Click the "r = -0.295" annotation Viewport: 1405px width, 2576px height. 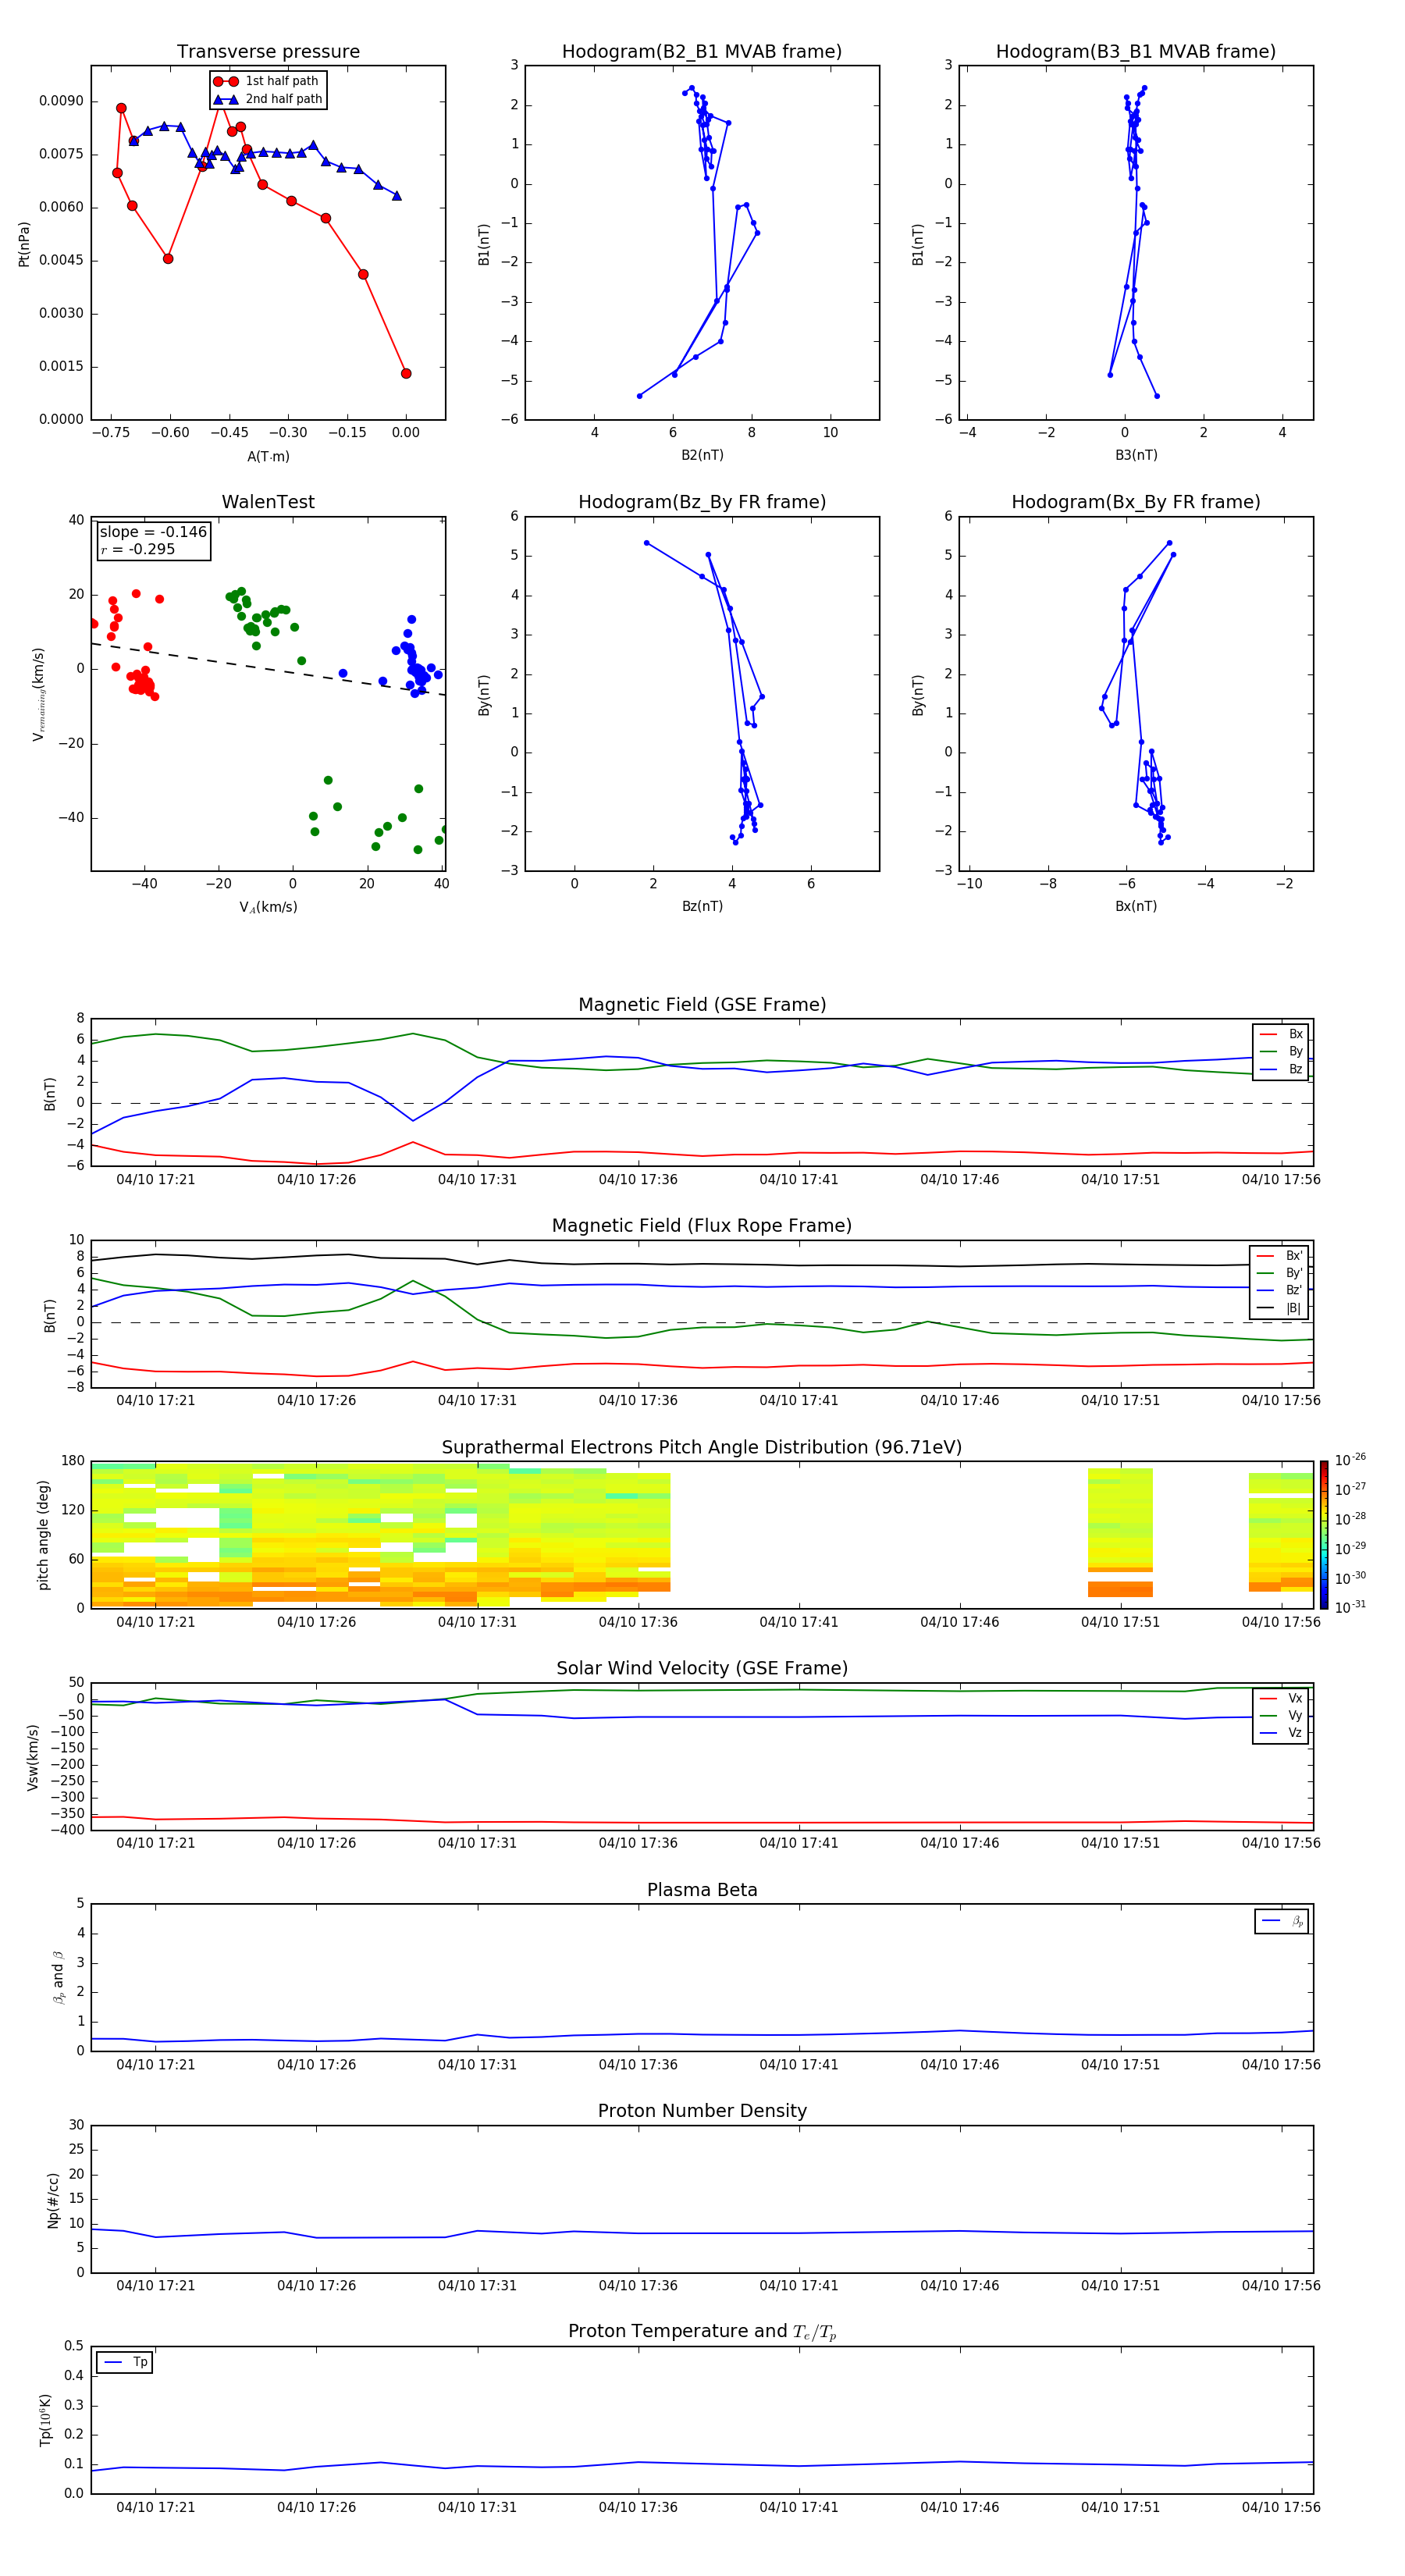pos(138,549)
